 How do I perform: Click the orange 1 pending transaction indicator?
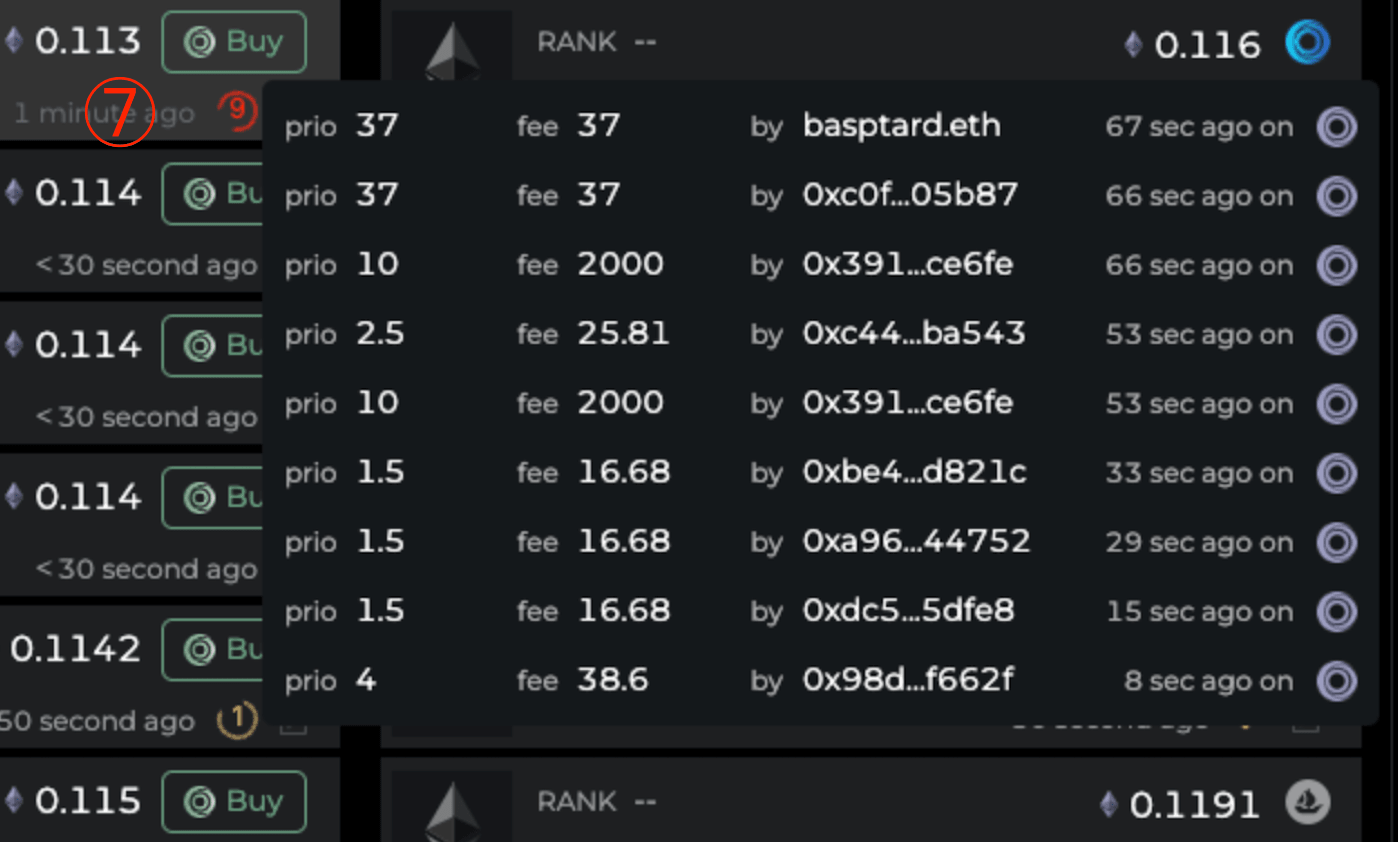[237, 720]
